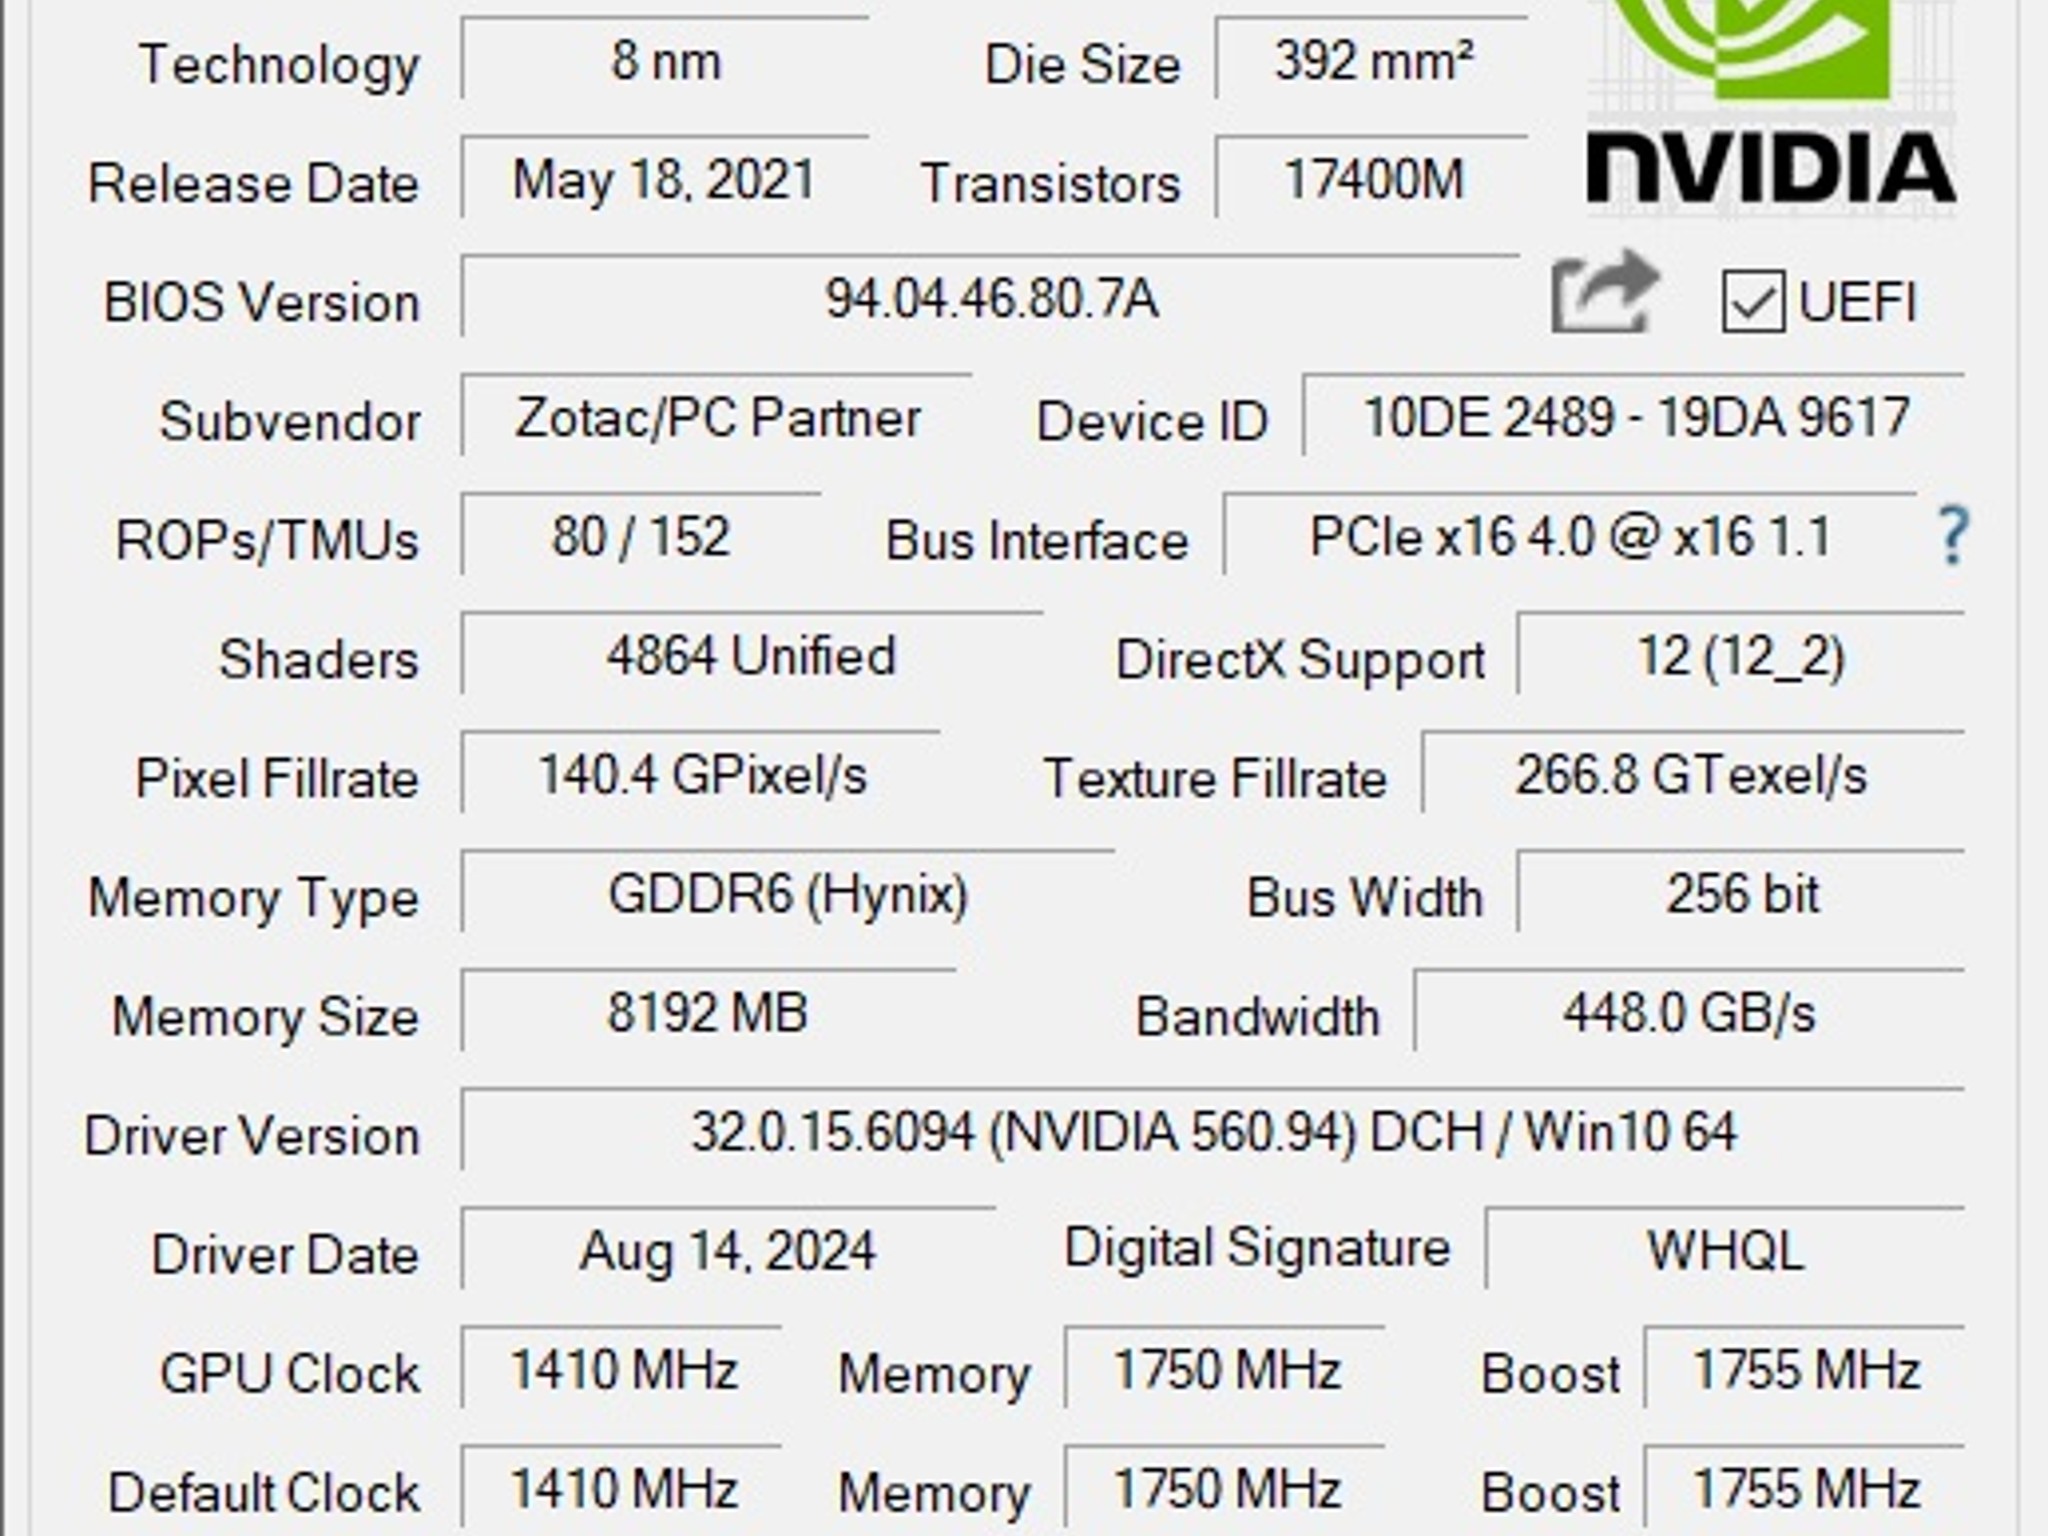Image resolution: width=2048 pixels, height=1536 pixels.
Task: Click the Digital Signature WHQL field
Action: tap(1726, 1249)
